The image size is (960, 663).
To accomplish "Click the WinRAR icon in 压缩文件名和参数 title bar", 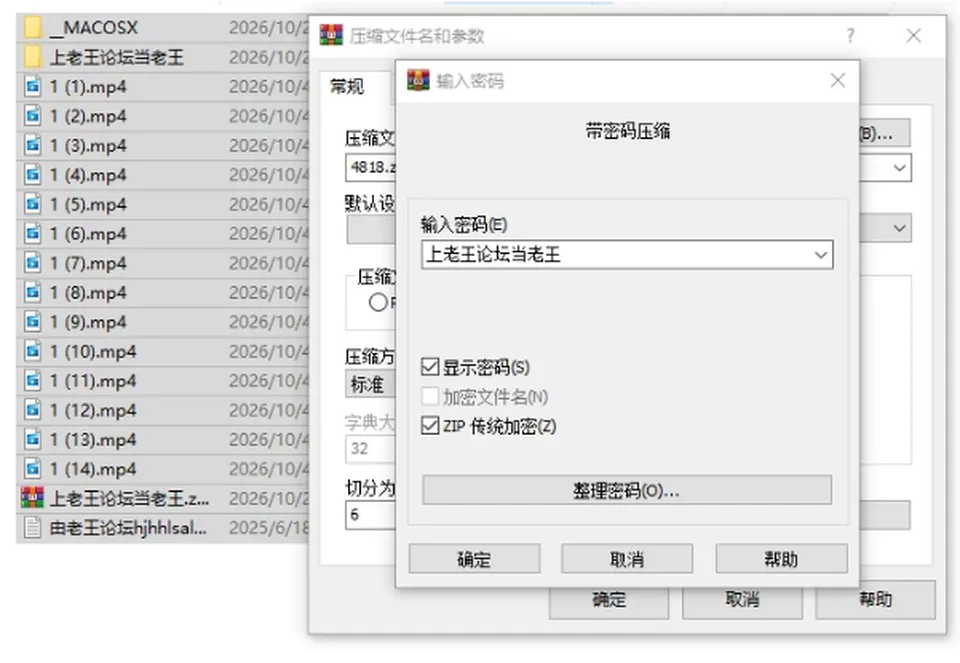I will [x=331, y=36].
